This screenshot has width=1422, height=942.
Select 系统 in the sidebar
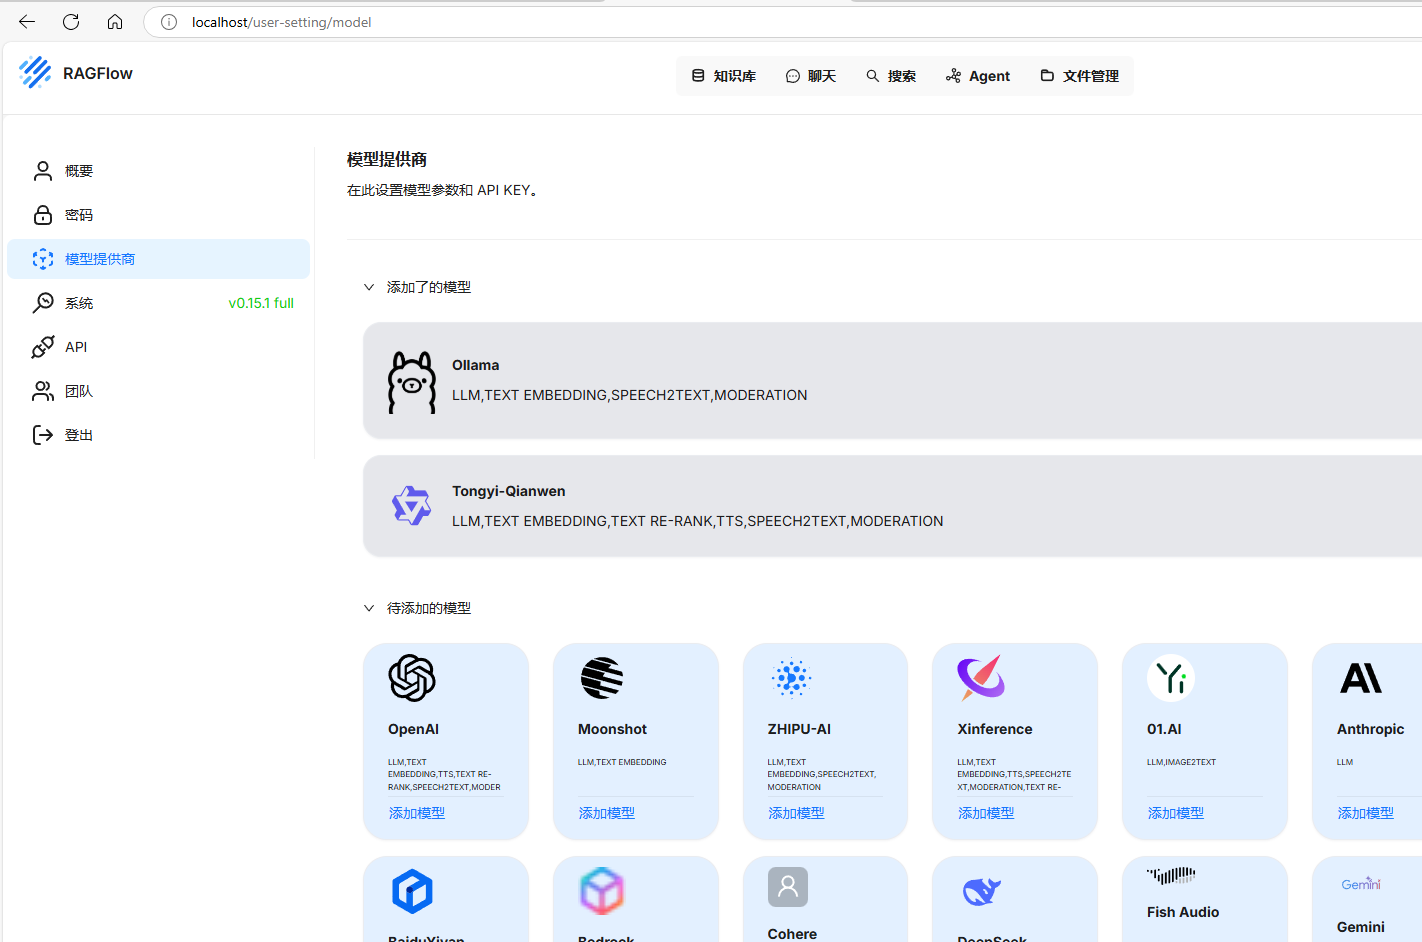click(x=159, y=303)
